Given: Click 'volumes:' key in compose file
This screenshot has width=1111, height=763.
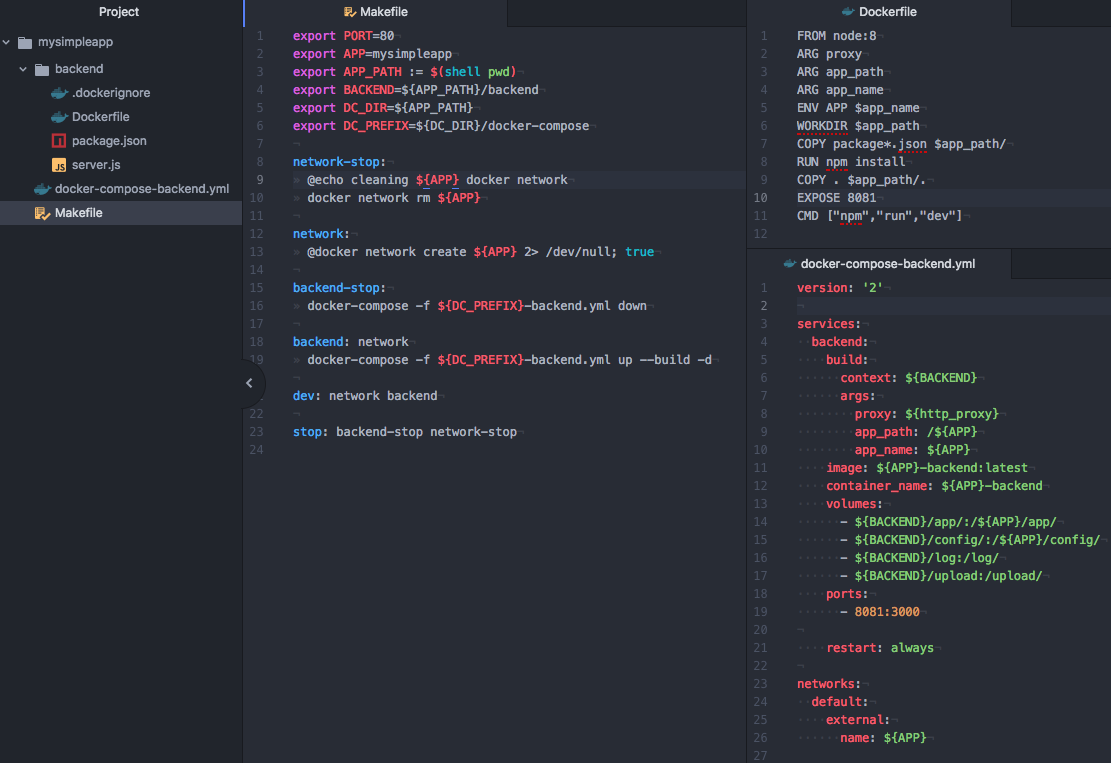Looking at the screenshot, I should (854, 504).
